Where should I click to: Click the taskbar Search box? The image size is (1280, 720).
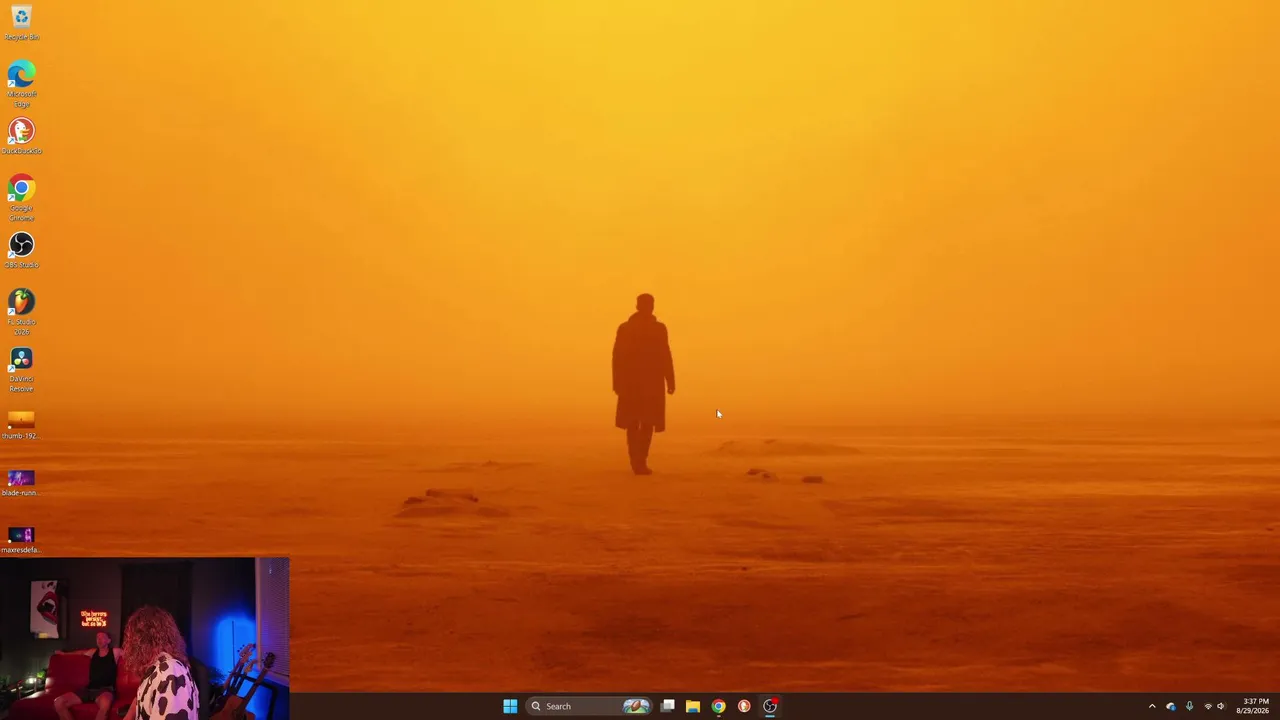pos(590,706)
